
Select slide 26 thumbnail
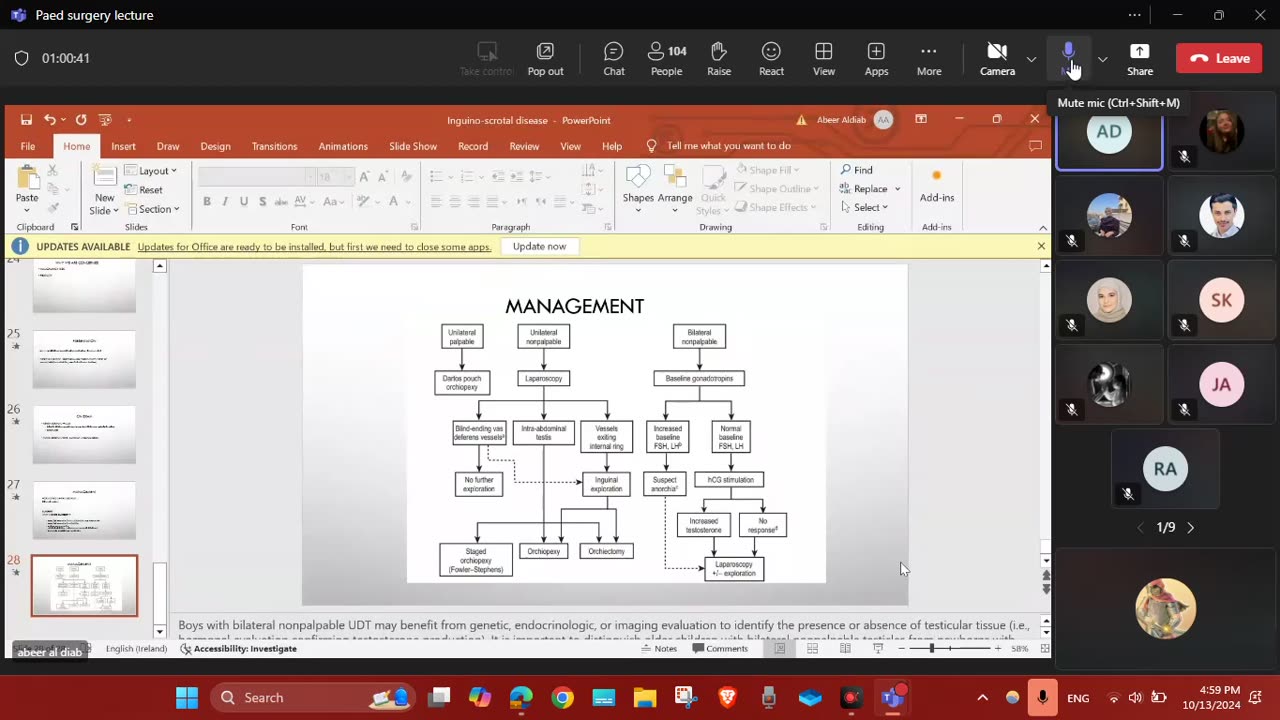pos(84,434)
